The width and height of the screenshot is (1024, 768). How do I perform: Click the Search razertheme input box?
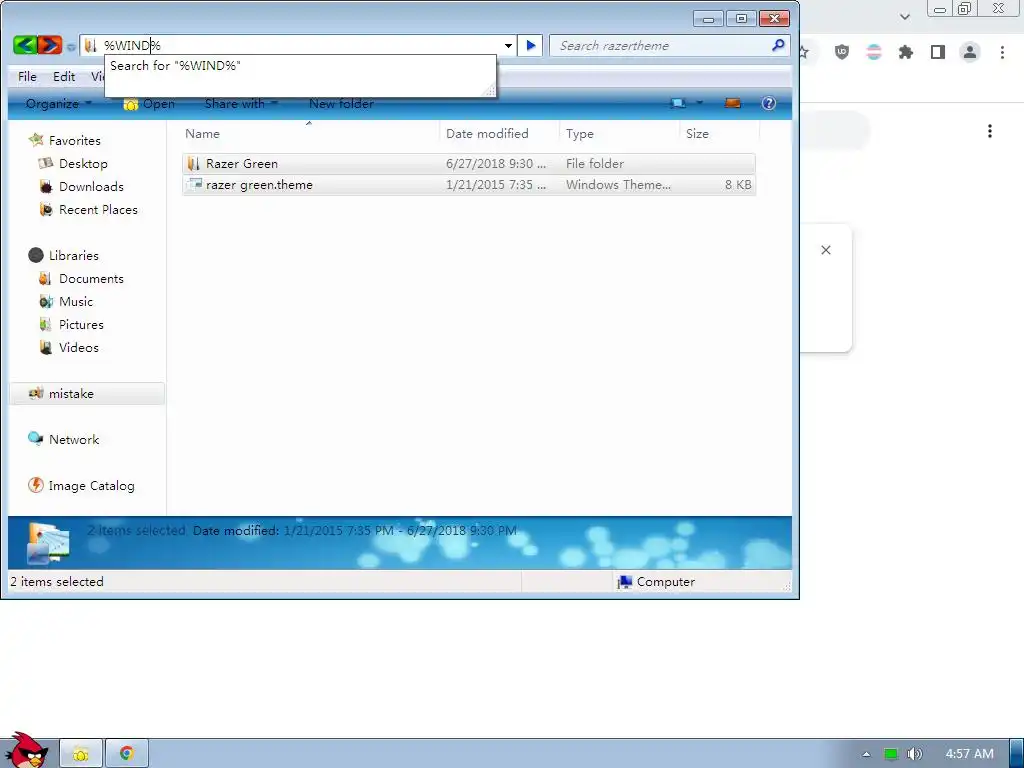pyautogui.click(x=660, y=46)
